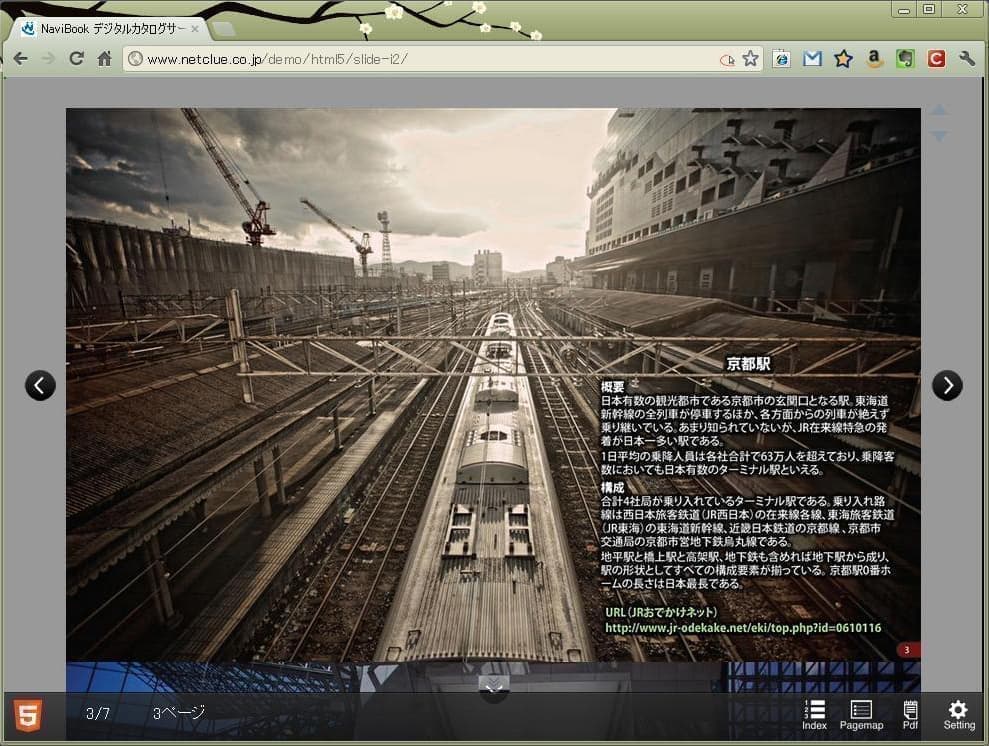The height and width of the screenshot is (746, 989).
Task: Click the lower triangle arrow at top right
Action: coord(938,135)
